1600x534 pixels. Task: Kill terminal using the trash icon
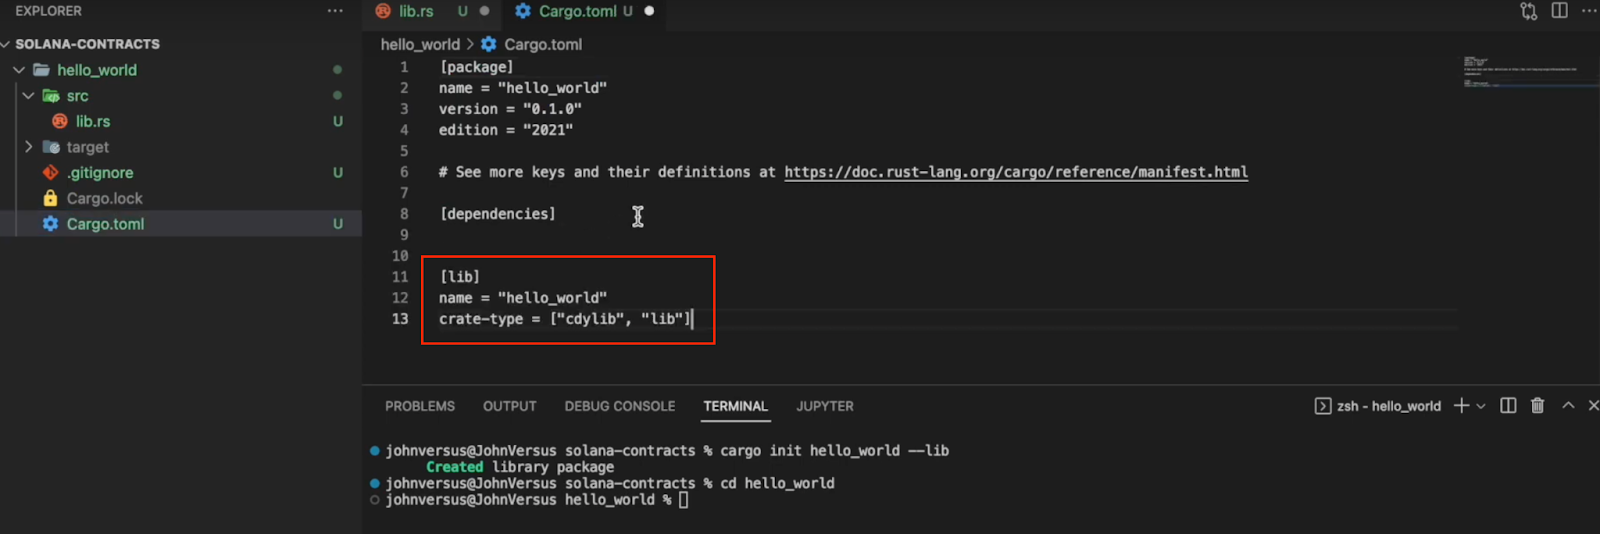[1537, 405]
